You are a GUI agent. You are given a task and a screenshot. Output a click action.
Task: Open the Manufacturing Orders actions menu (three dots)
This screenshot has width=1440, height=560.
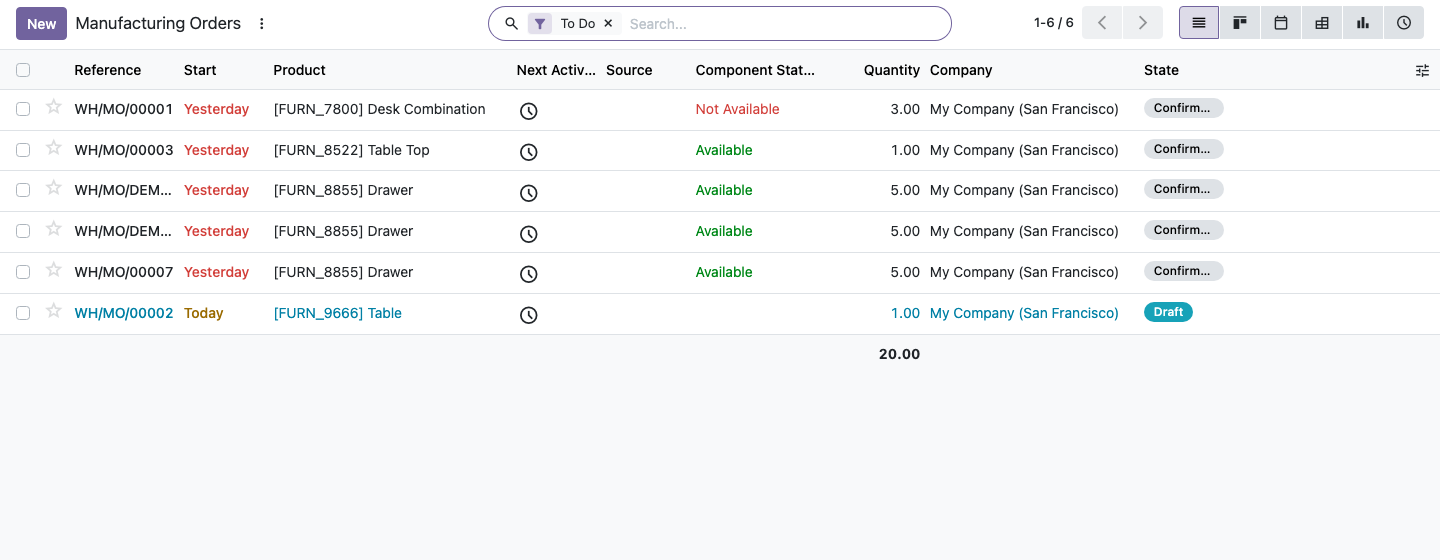262,23
